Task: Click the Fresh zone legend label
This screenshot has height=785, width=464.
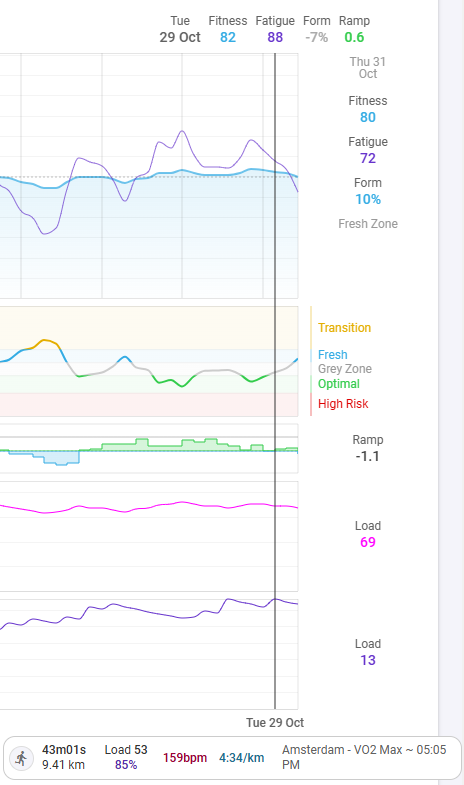Action: click(x=332, y=354)
